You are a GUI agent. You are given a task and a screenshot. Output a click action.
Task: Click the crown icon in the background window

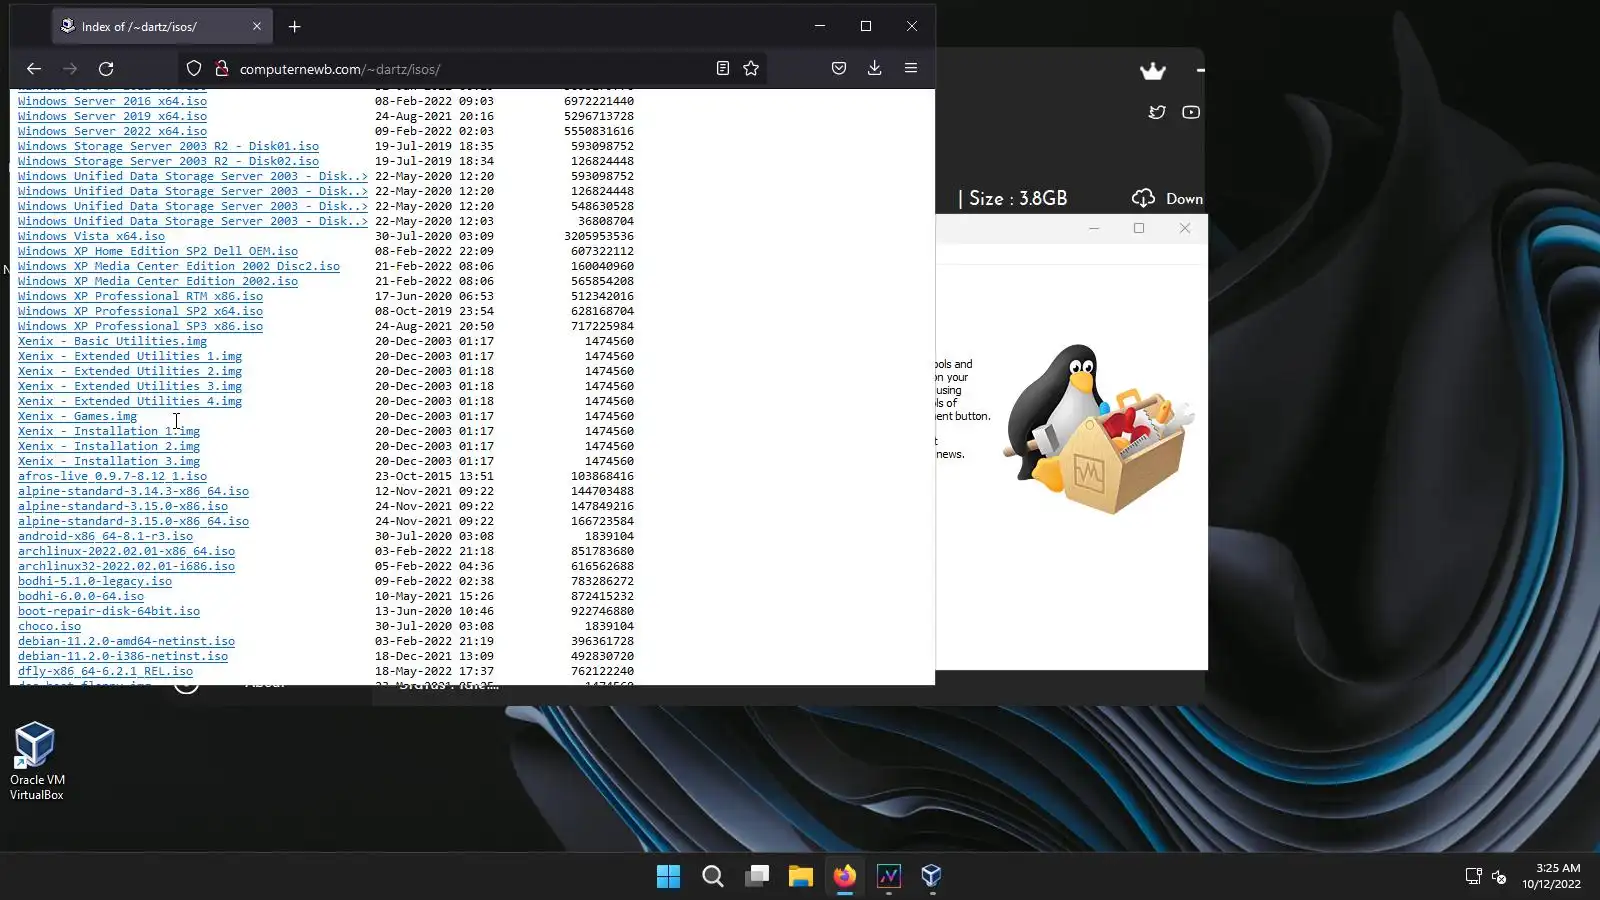(x=1153, y=71)
